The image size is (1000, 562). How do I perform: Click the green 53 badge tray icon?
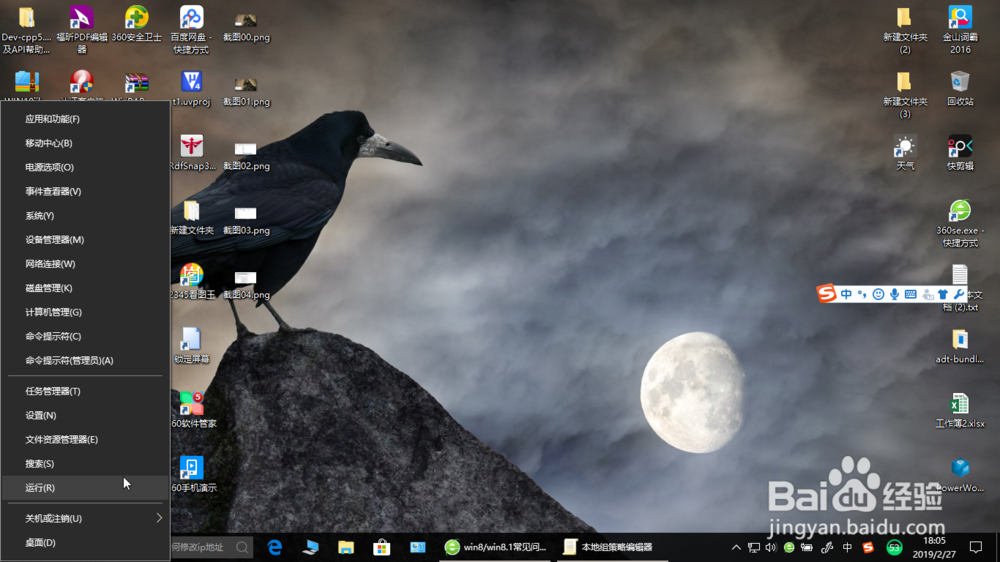click(x=894, y=547)
